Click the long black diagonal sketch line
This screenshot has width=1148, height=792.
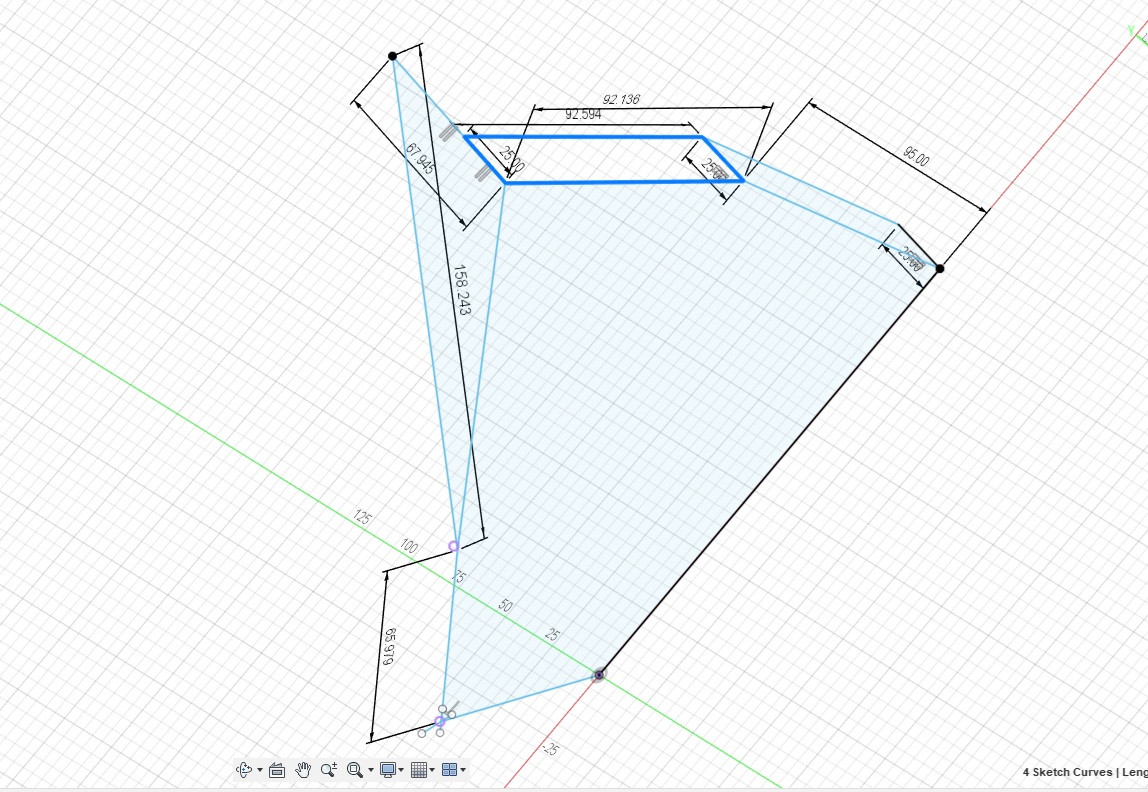(769, 472)
